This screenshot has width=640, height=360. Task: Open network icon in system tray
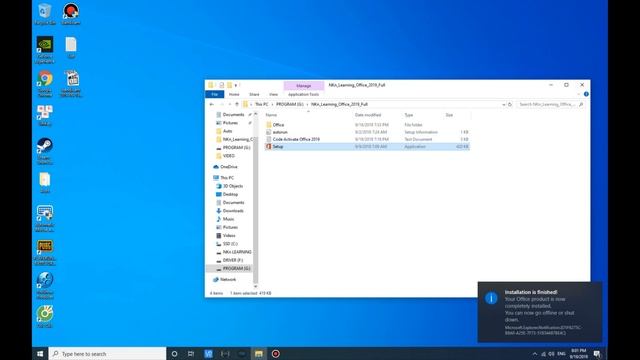pyautogui.click(x=543, y=354)
